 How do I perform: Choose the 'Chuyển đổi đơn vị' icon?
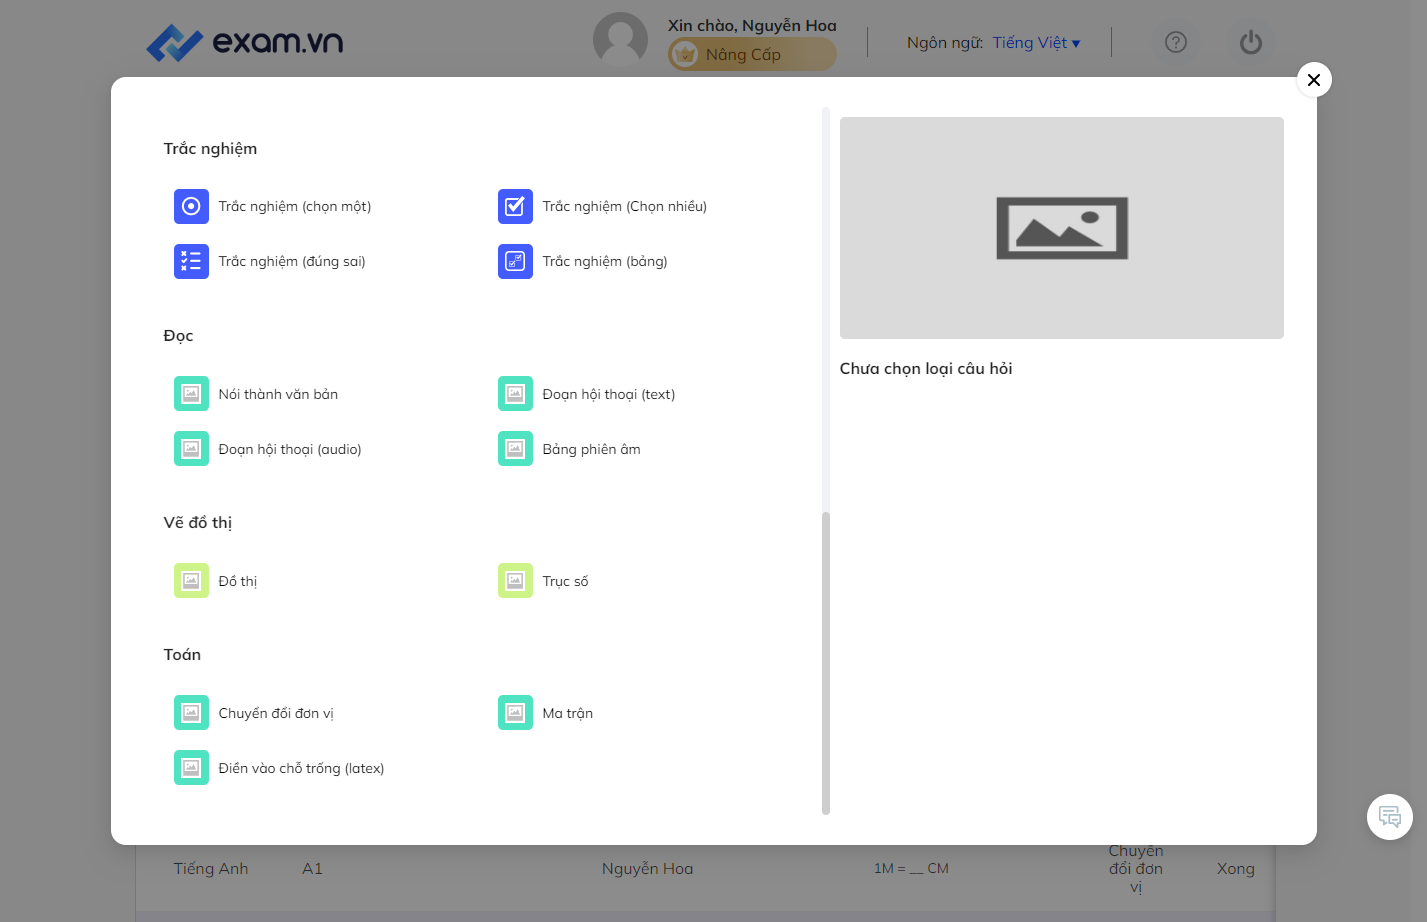191,713
